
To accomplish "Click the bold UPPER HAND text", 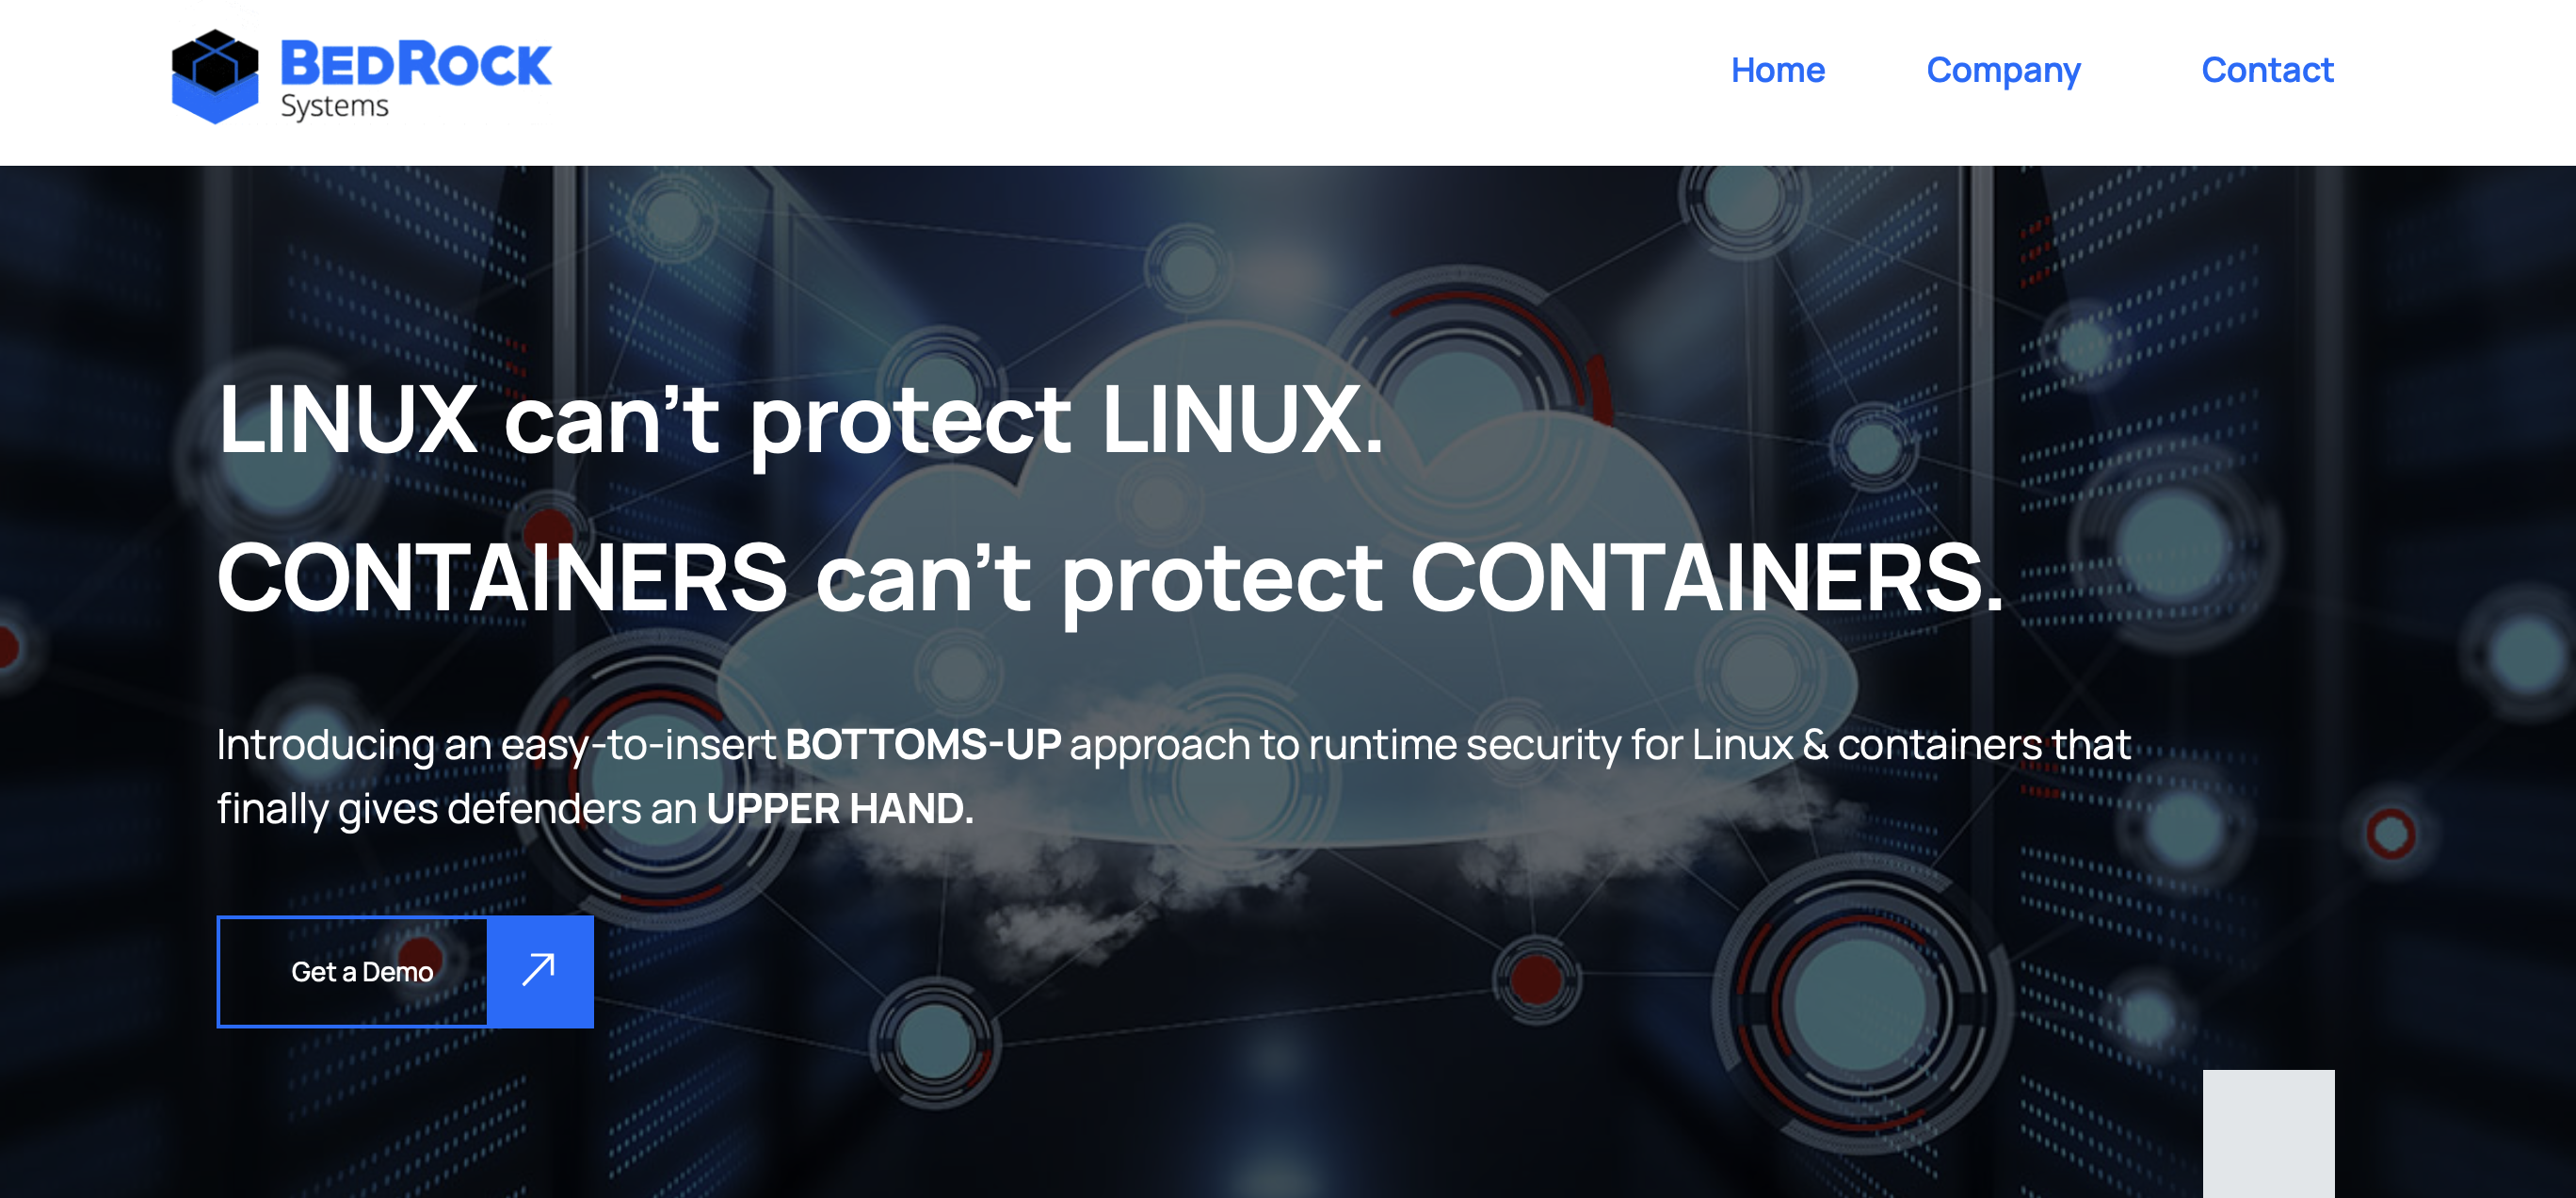I will pyautogui.click(x=840, y=808).
